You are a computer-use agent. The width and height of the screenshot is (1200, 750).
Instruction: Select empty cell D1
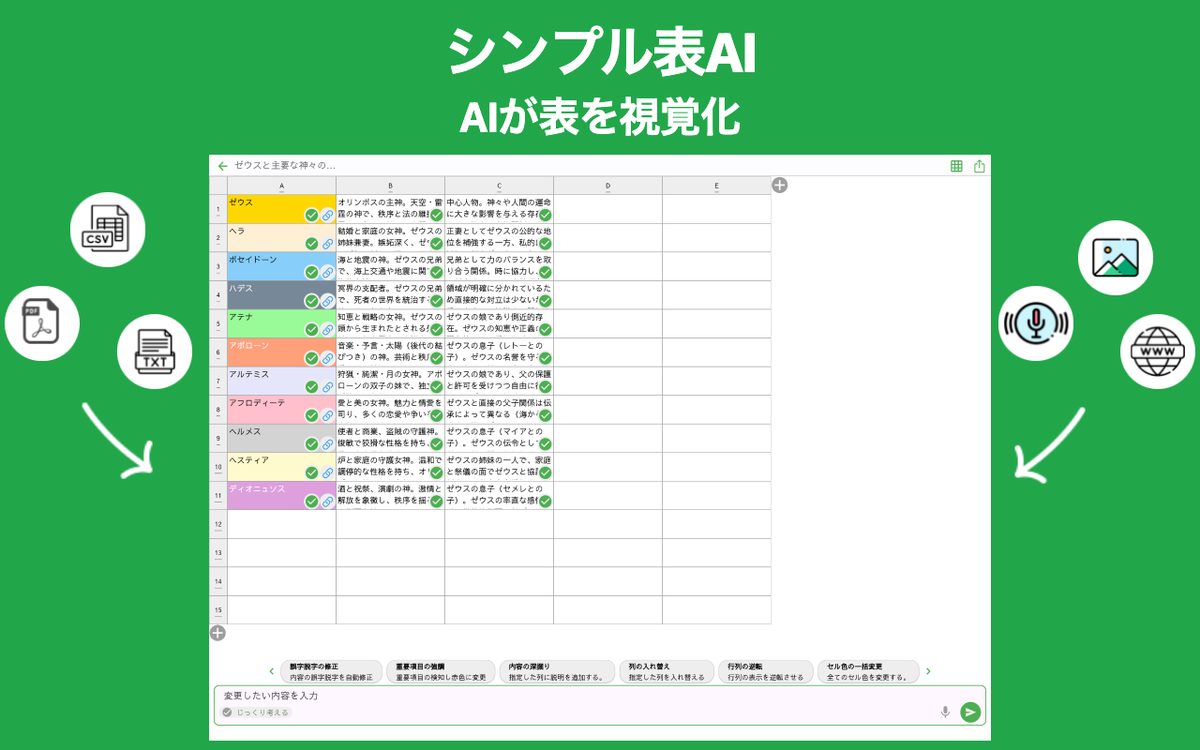[608, 209]
